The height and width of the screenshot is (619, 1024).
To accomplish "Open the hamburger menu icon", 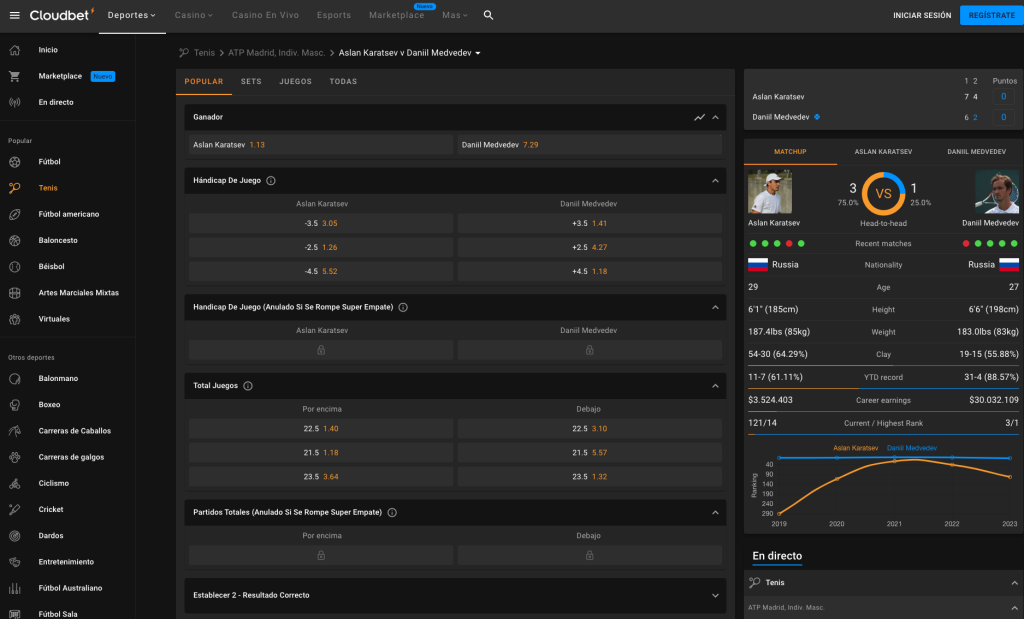I will 14,15.
